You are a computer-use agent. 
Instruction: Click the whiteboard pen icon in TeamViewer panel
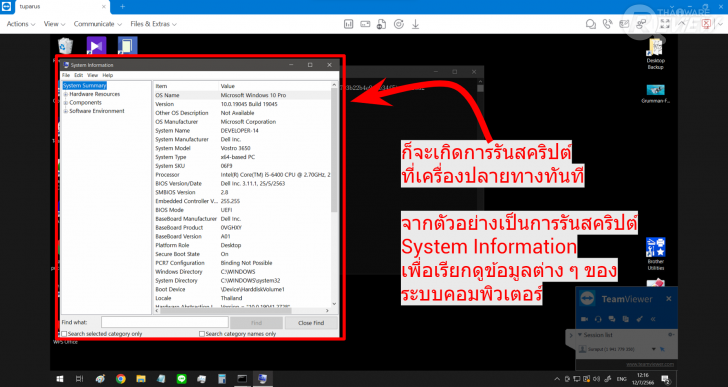pos(639,319)
